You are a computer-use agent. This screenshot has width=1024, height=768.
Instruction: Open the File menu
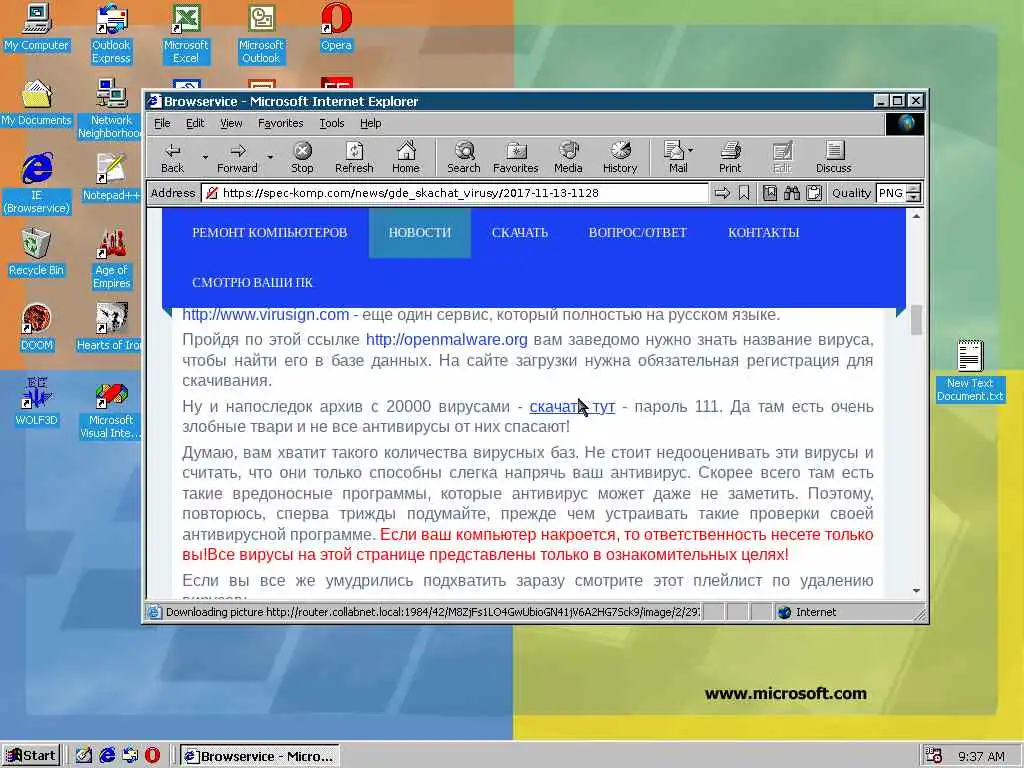tap(162, 123)
